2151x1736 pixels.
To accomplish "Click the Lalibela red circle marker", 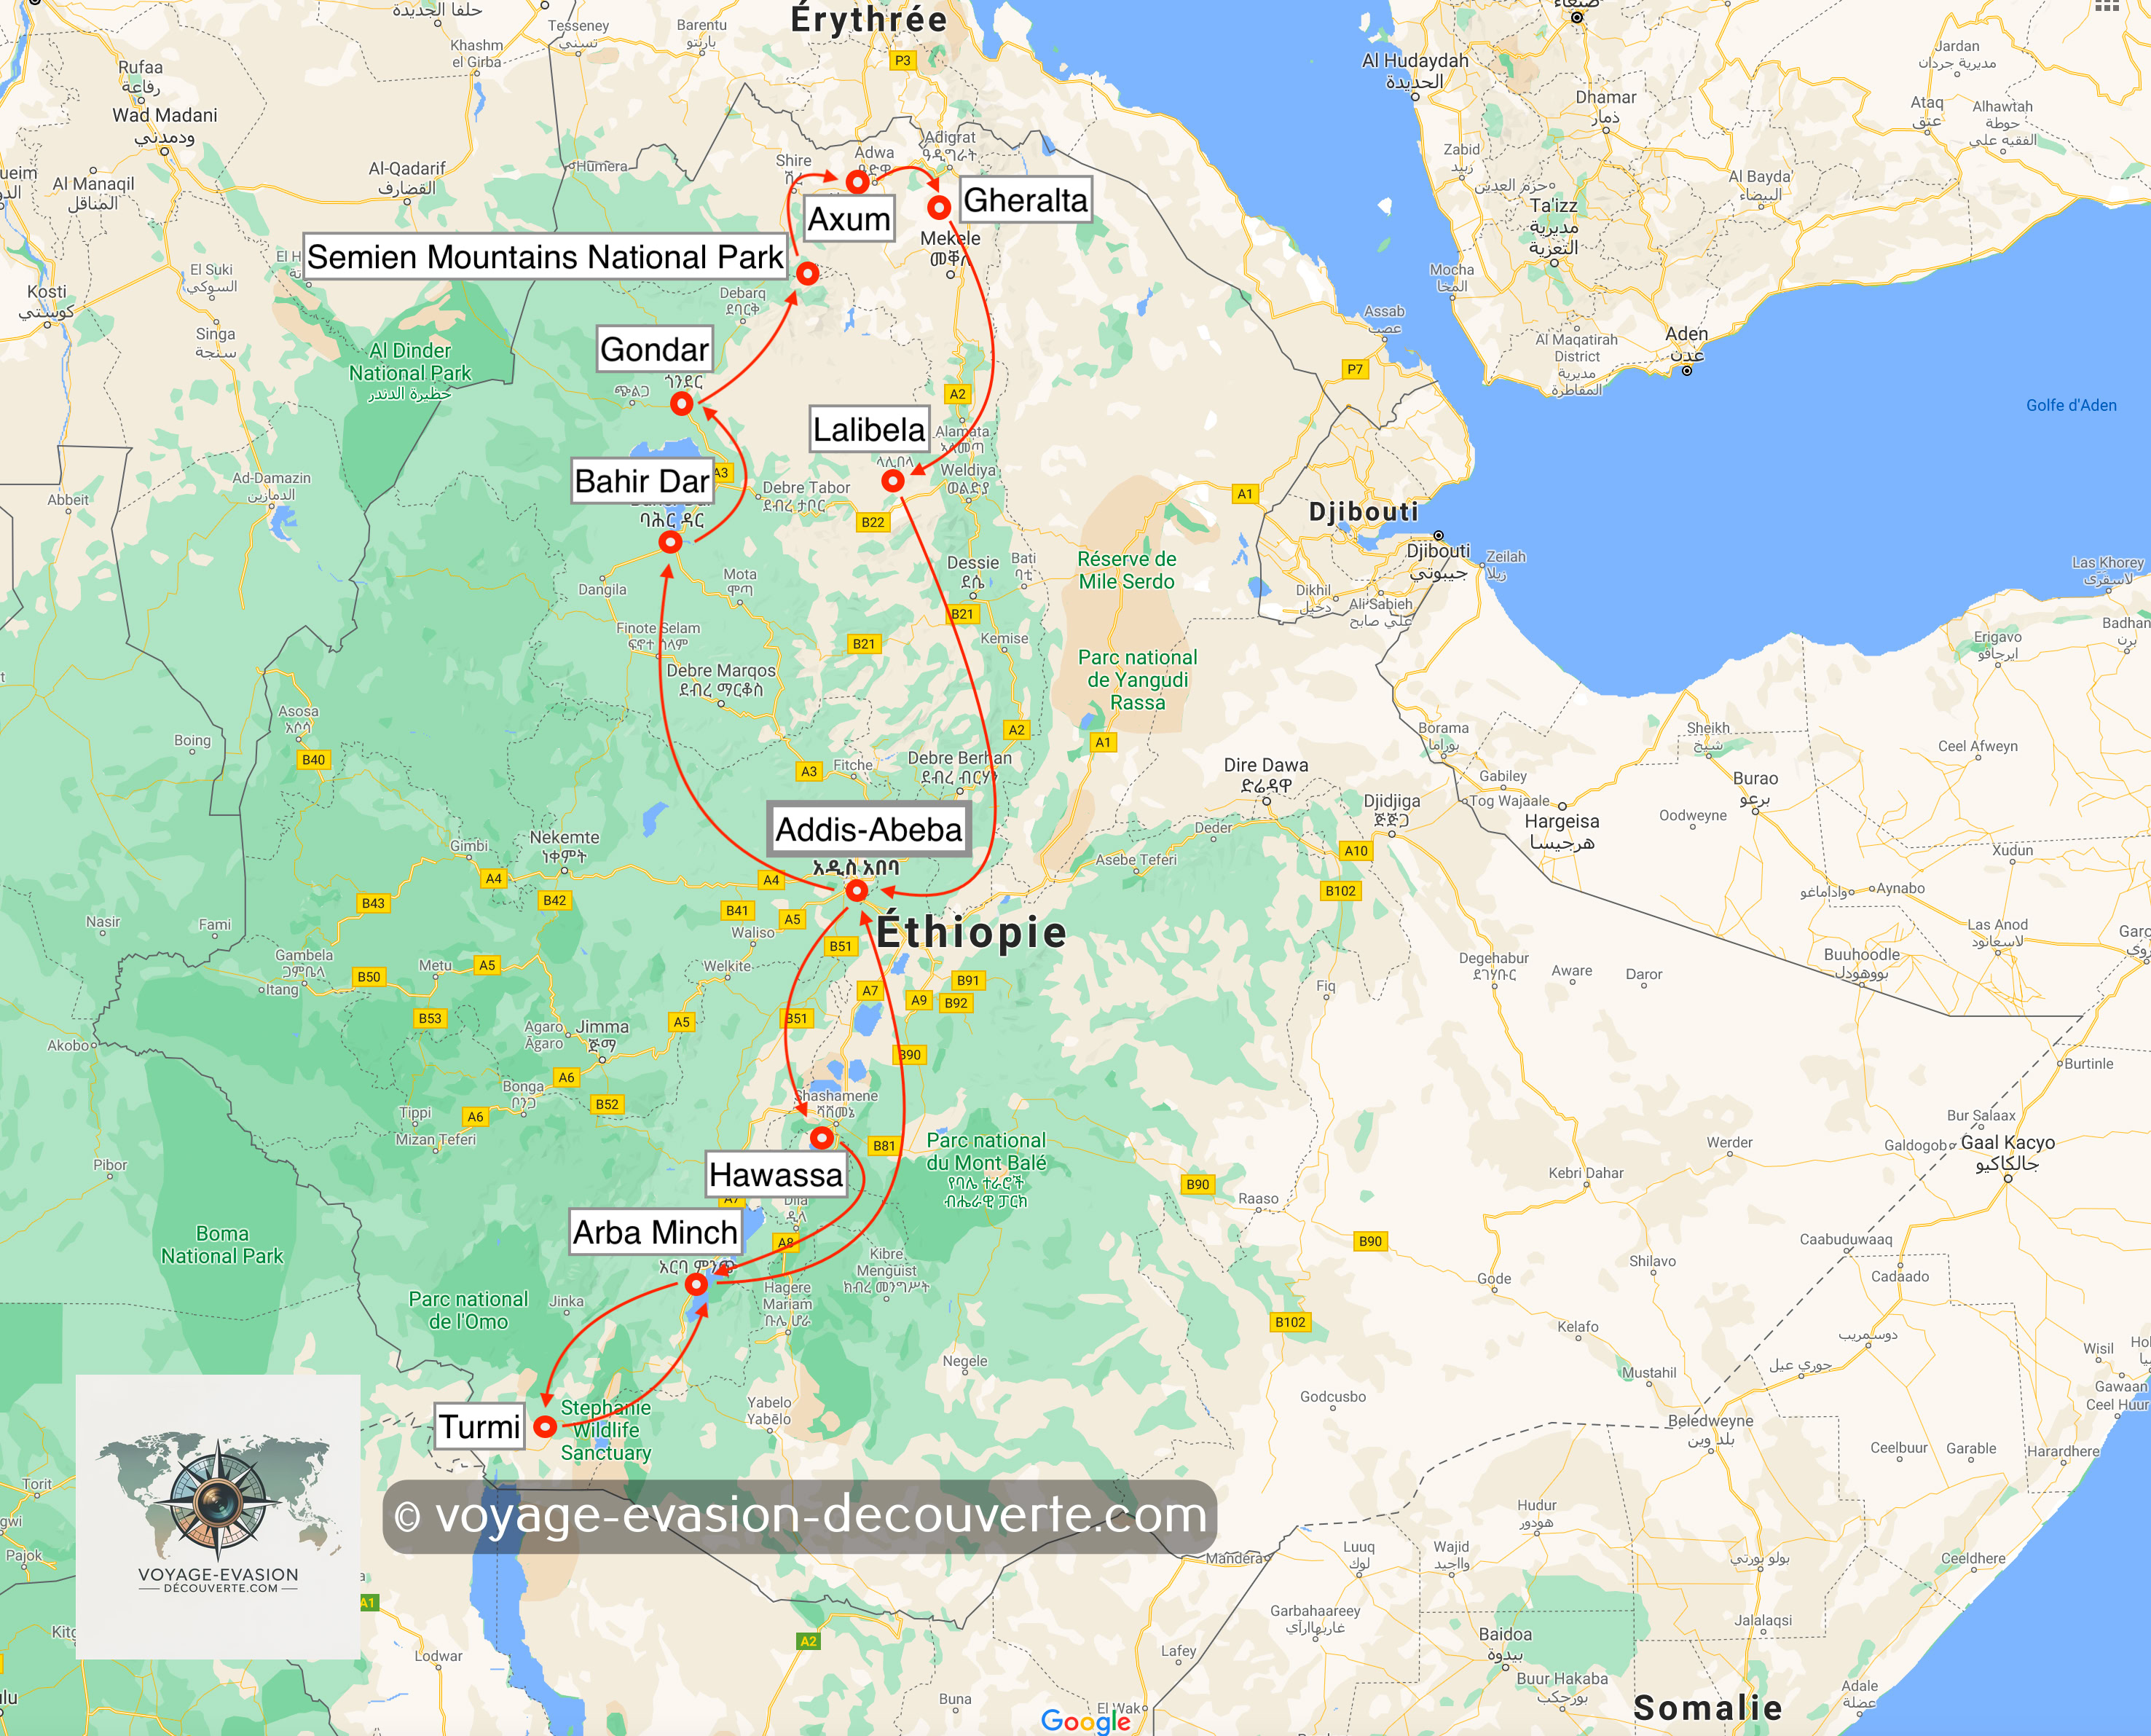I will click(x=893, y=481).
